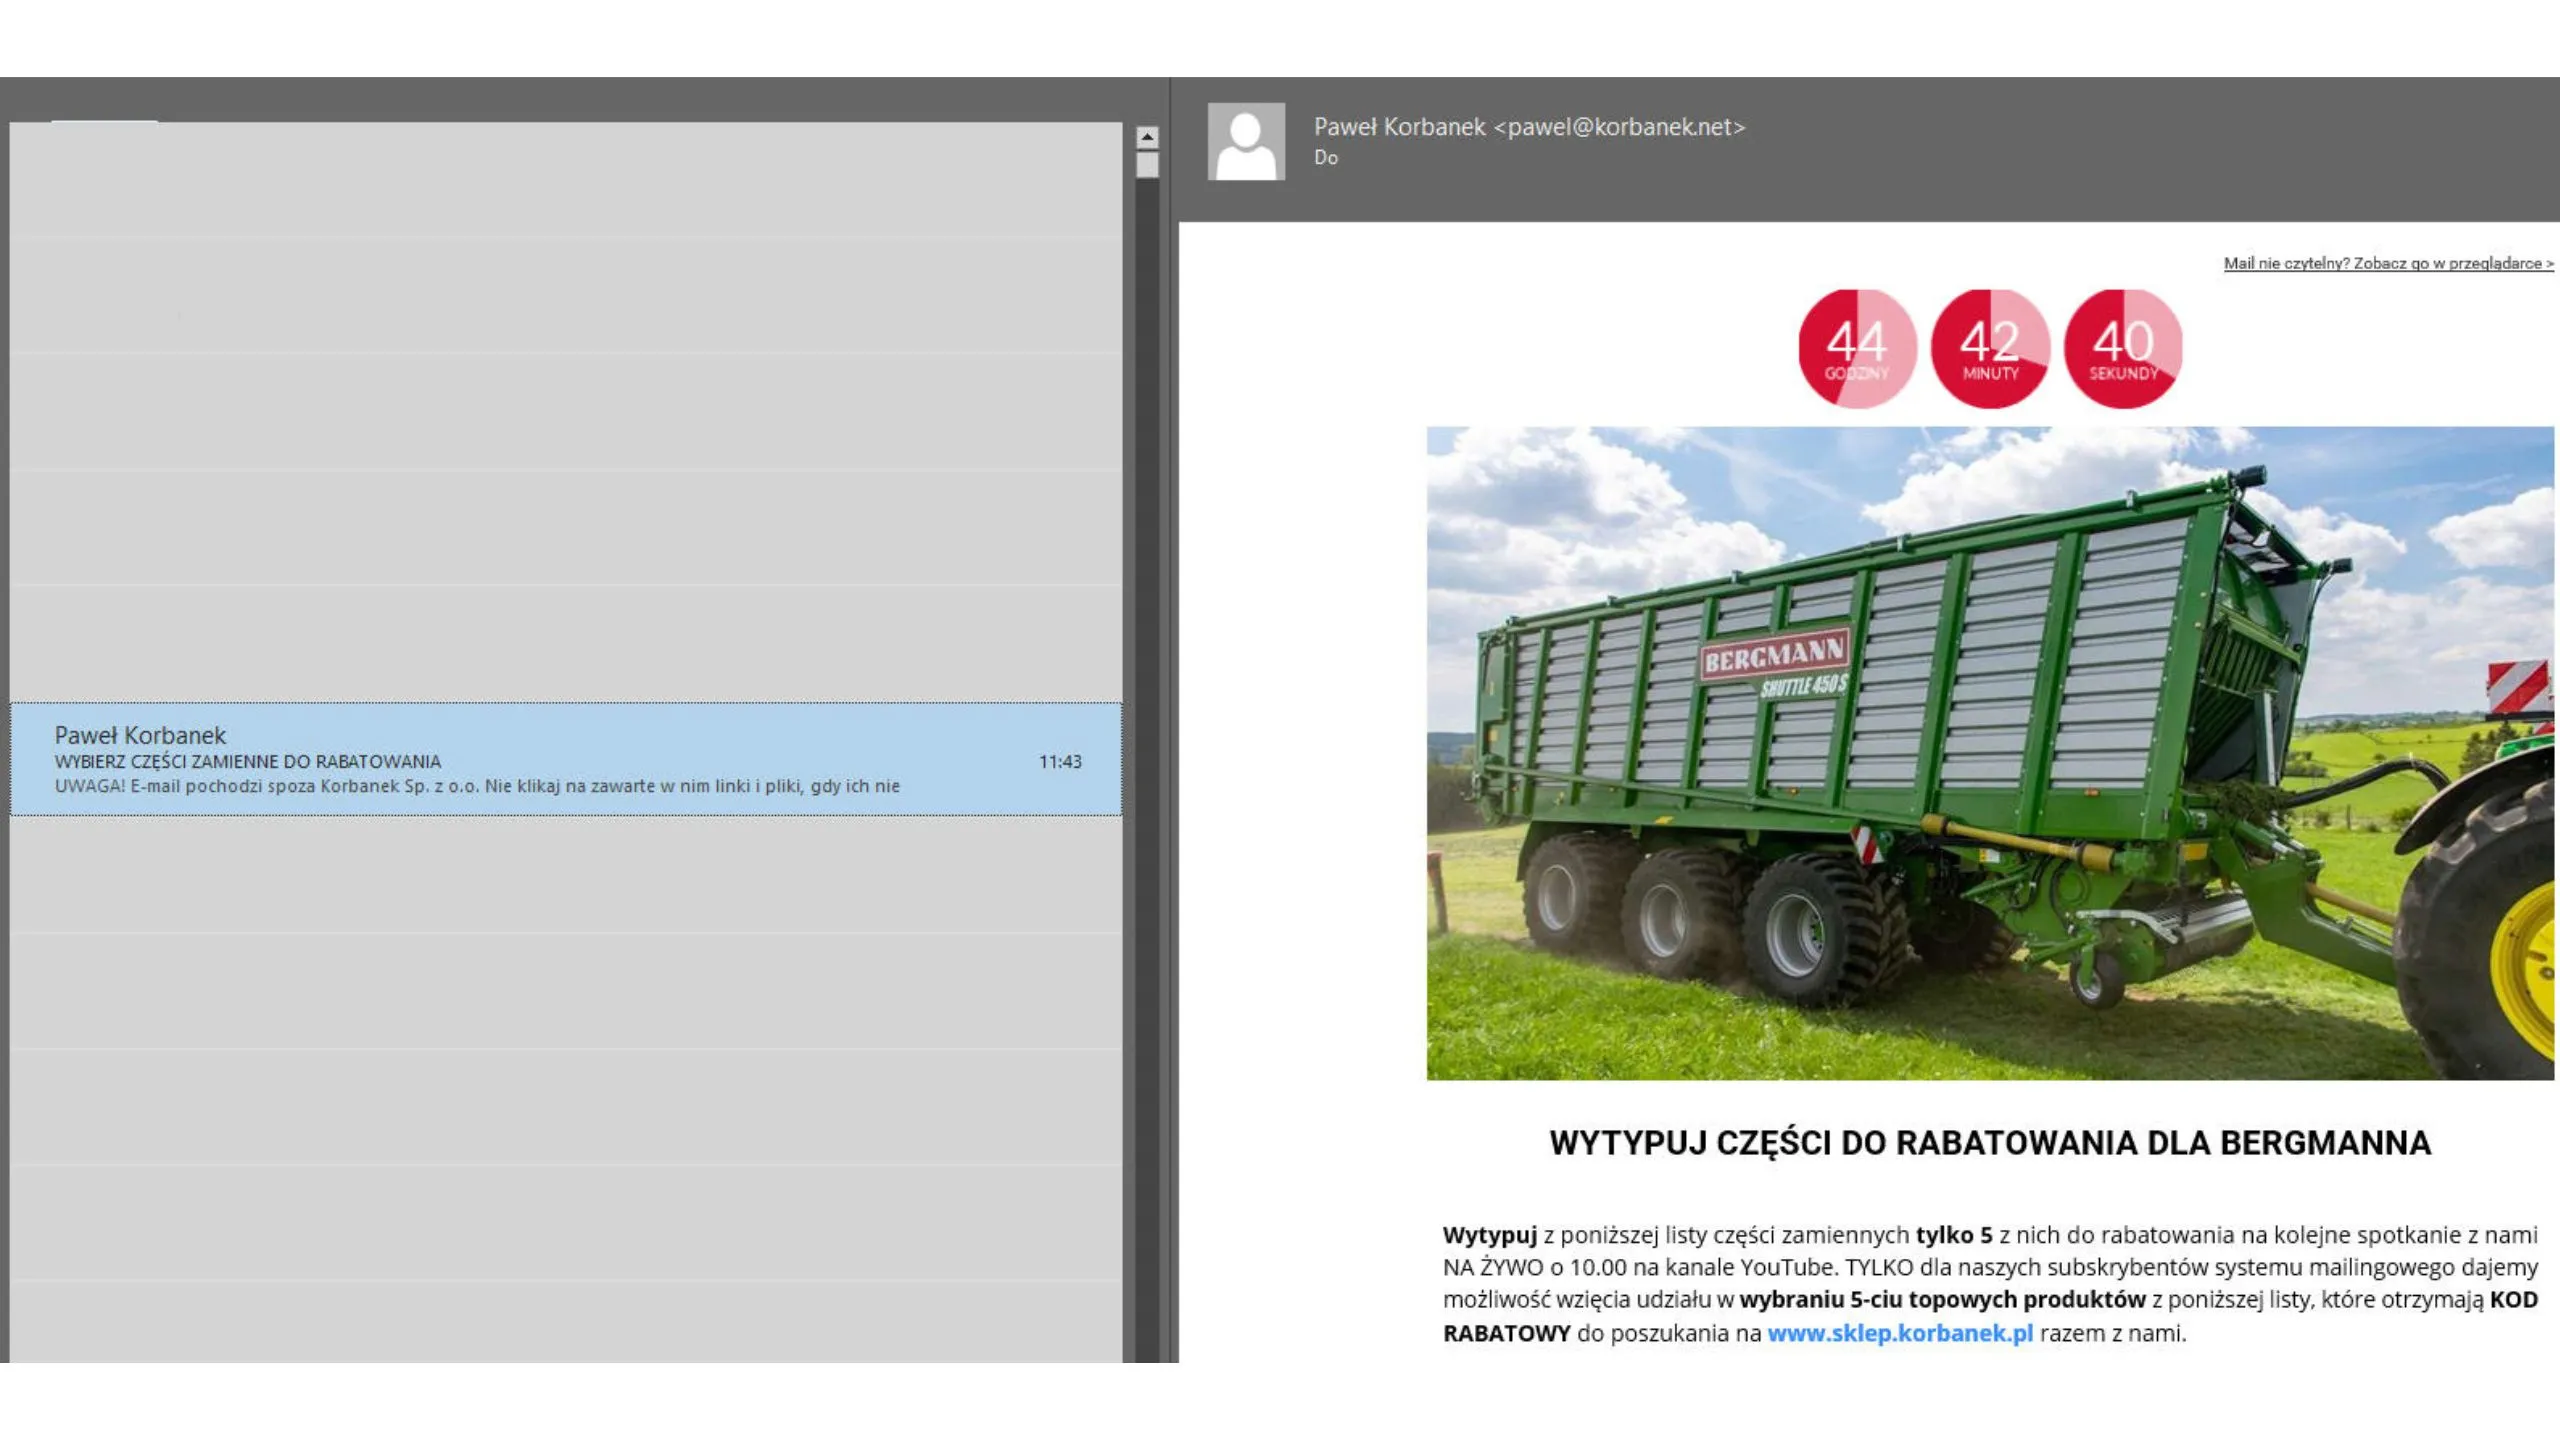Image resolution: width=2560 pixels, height=1440 pixels.
Task: Open the www.sklep.korbanek.pl shop link
Action: click(1900, 1333)
